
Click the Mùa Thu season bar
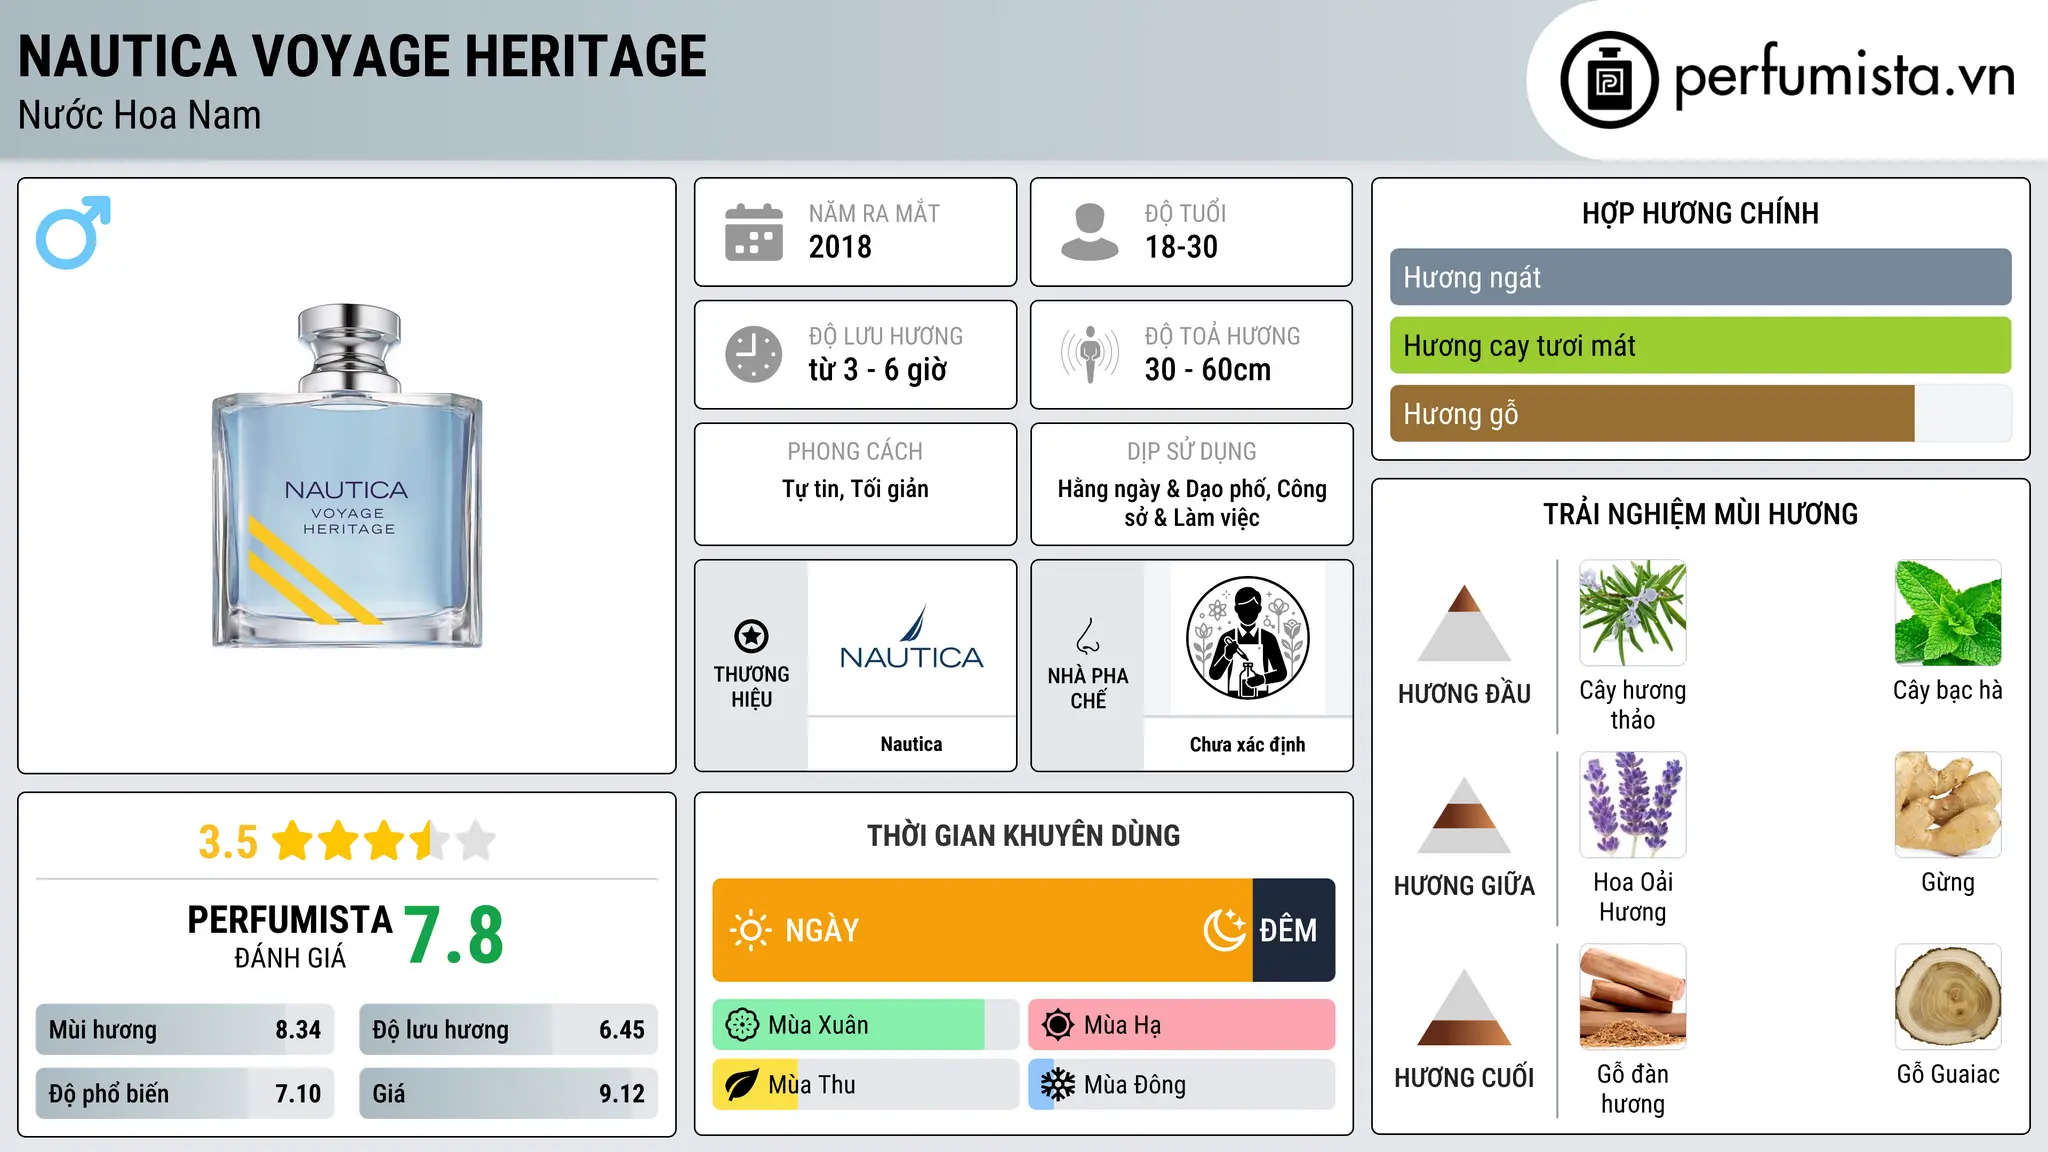pos(865,1085)
